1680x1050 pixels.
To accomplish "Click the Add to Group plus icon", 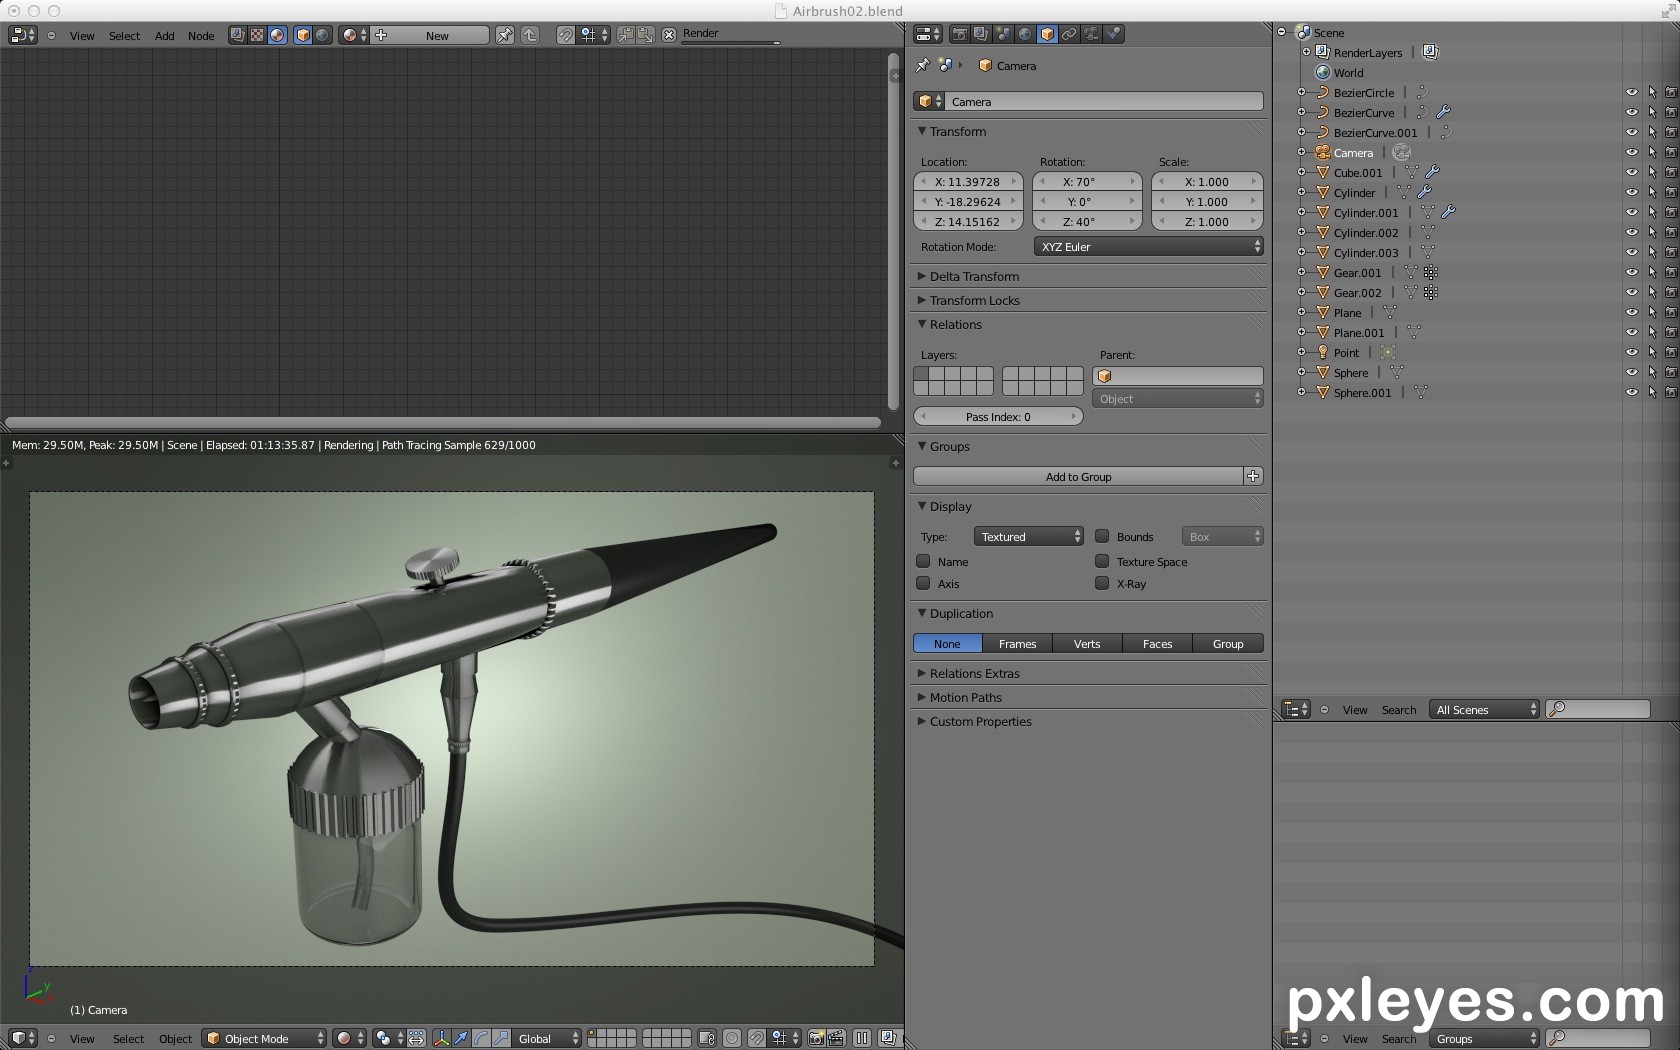I will tap(1253, 476).
